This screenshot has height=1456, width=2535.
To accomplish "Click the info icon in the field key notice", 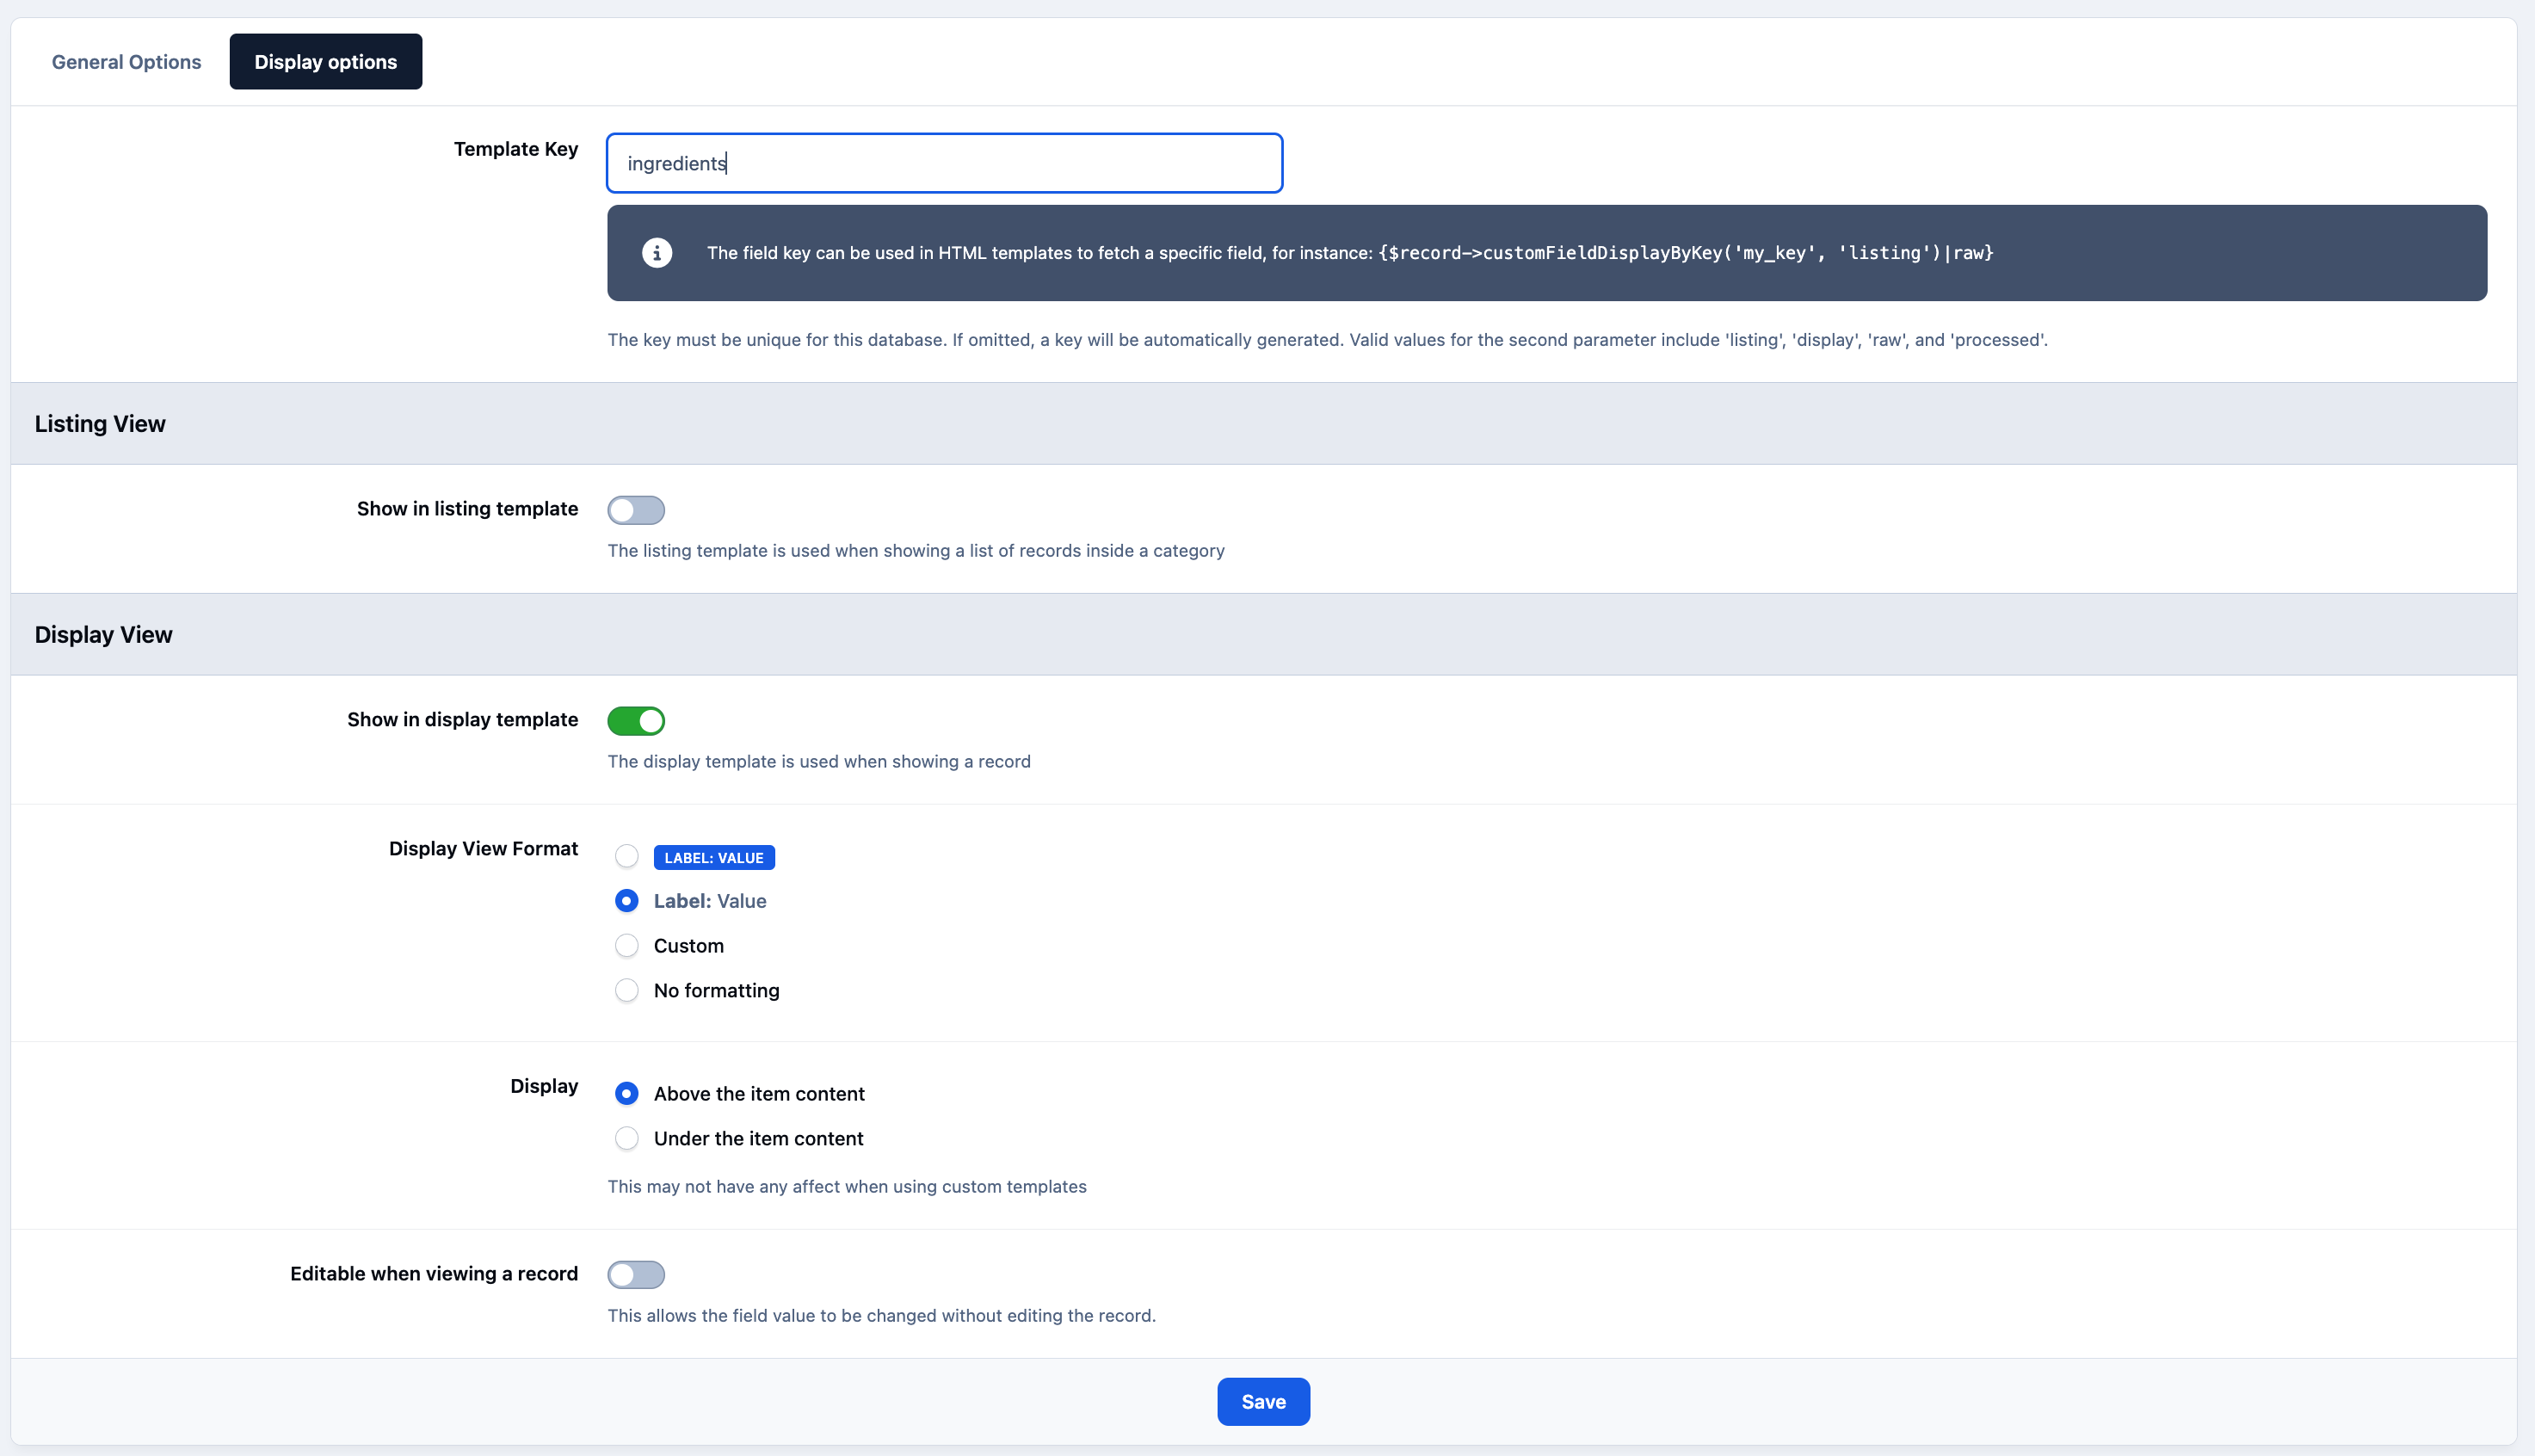I will tap(657, 253).
